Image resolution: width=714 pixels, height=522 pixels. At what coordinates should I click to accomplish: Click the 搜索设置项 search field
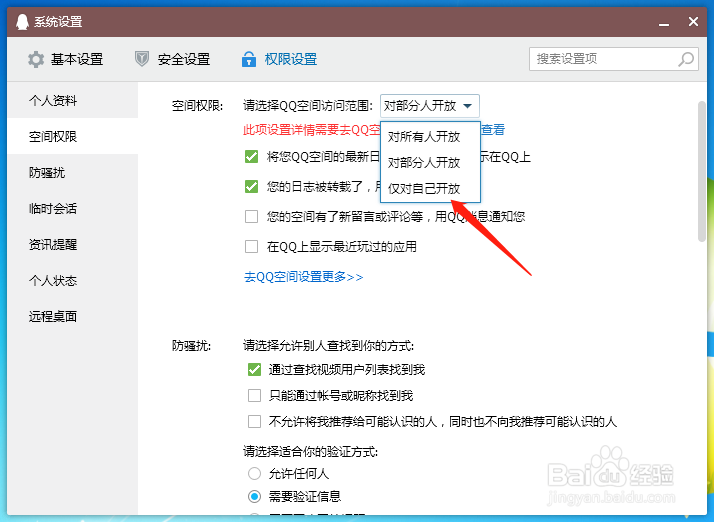614,59
